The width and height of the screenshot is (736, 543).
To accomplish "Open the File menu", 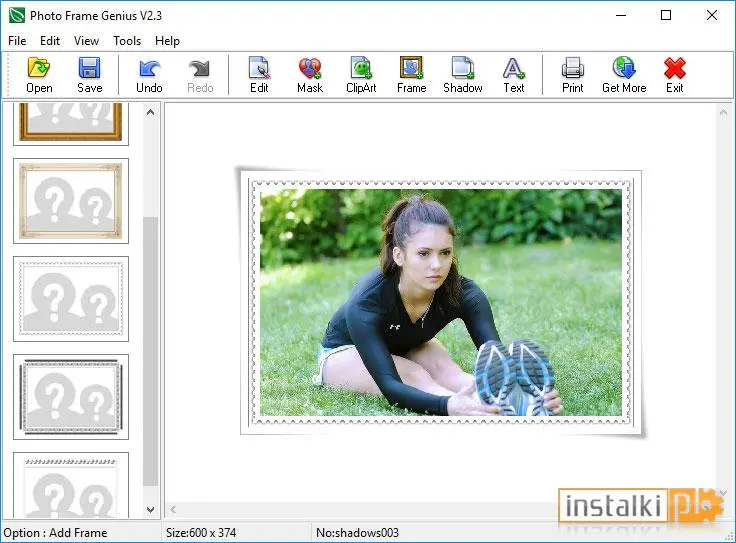I will coord(17,41).
